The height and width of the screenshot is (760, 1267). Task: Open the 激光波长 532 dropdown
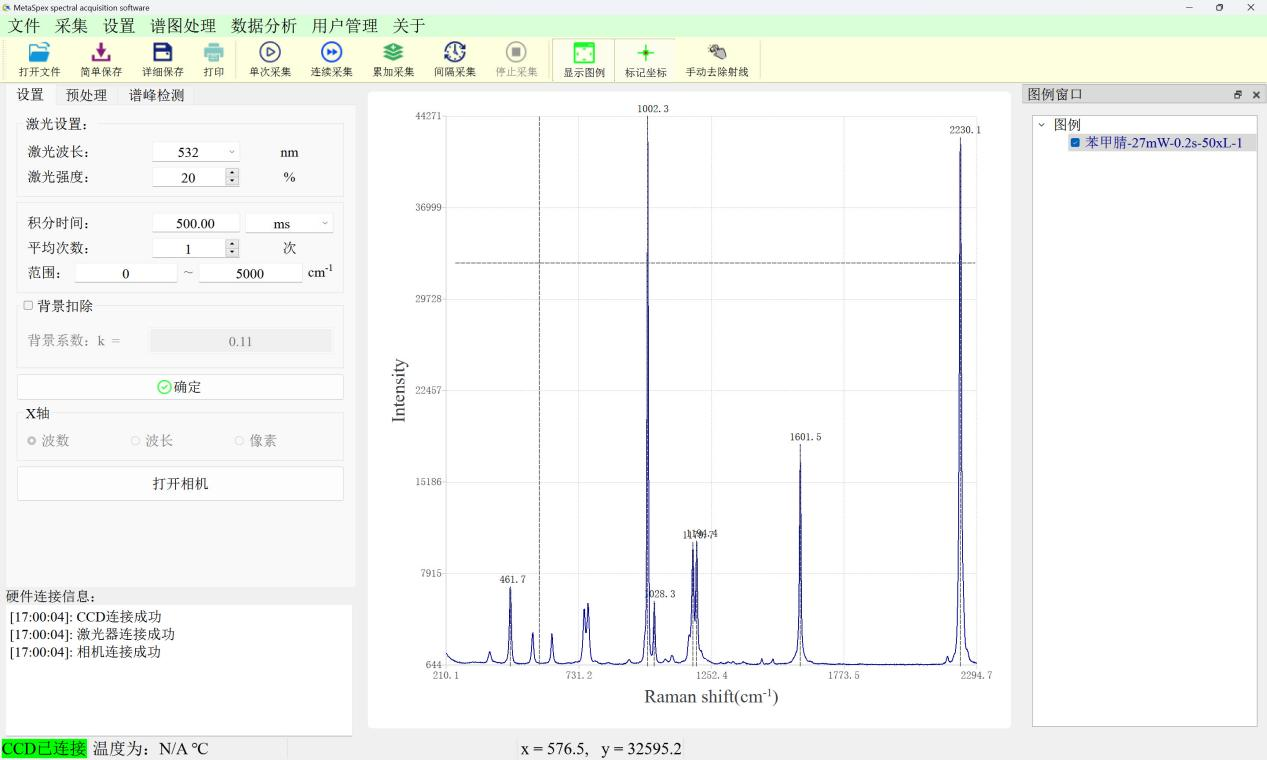click(196, 152)
